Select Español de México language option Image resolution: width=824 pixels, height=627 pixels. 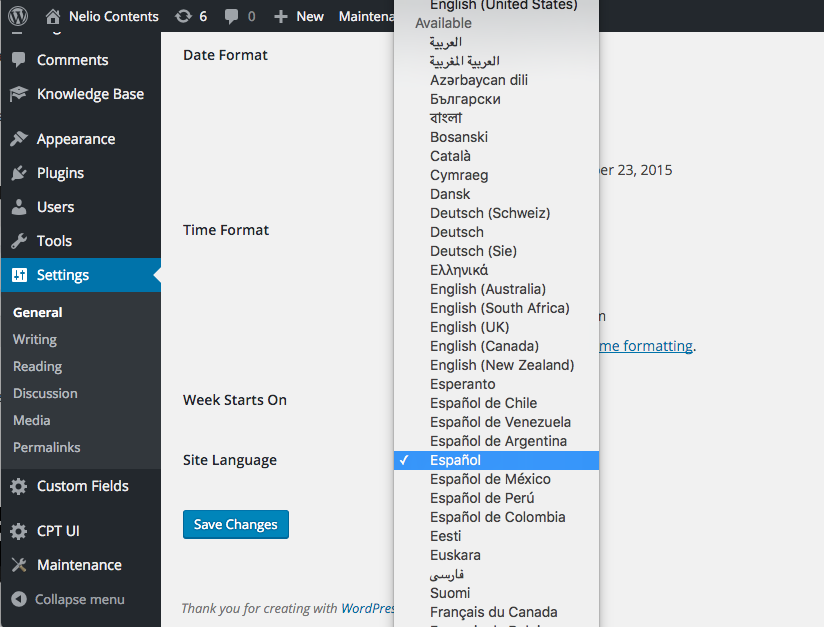pos(490,479)
